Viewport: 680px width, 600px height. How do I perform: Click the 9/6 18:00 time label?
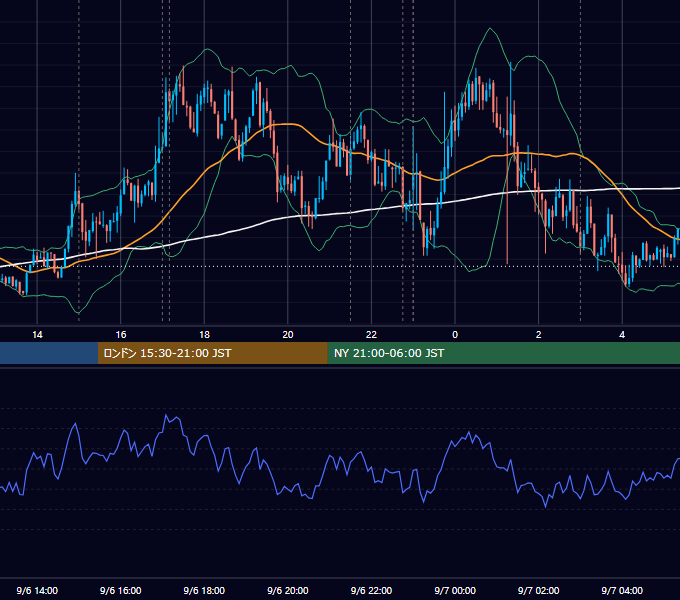[x=204, y=590]
